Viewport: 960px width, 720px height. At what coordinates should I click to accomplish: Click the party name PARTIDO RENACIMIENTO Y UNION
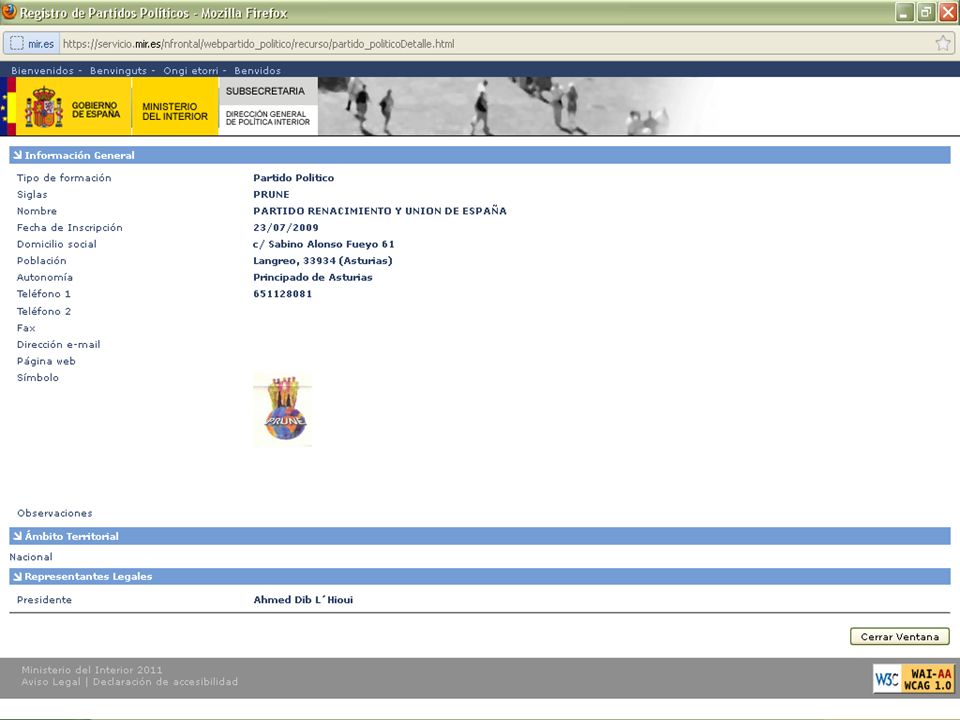point(380,211)
